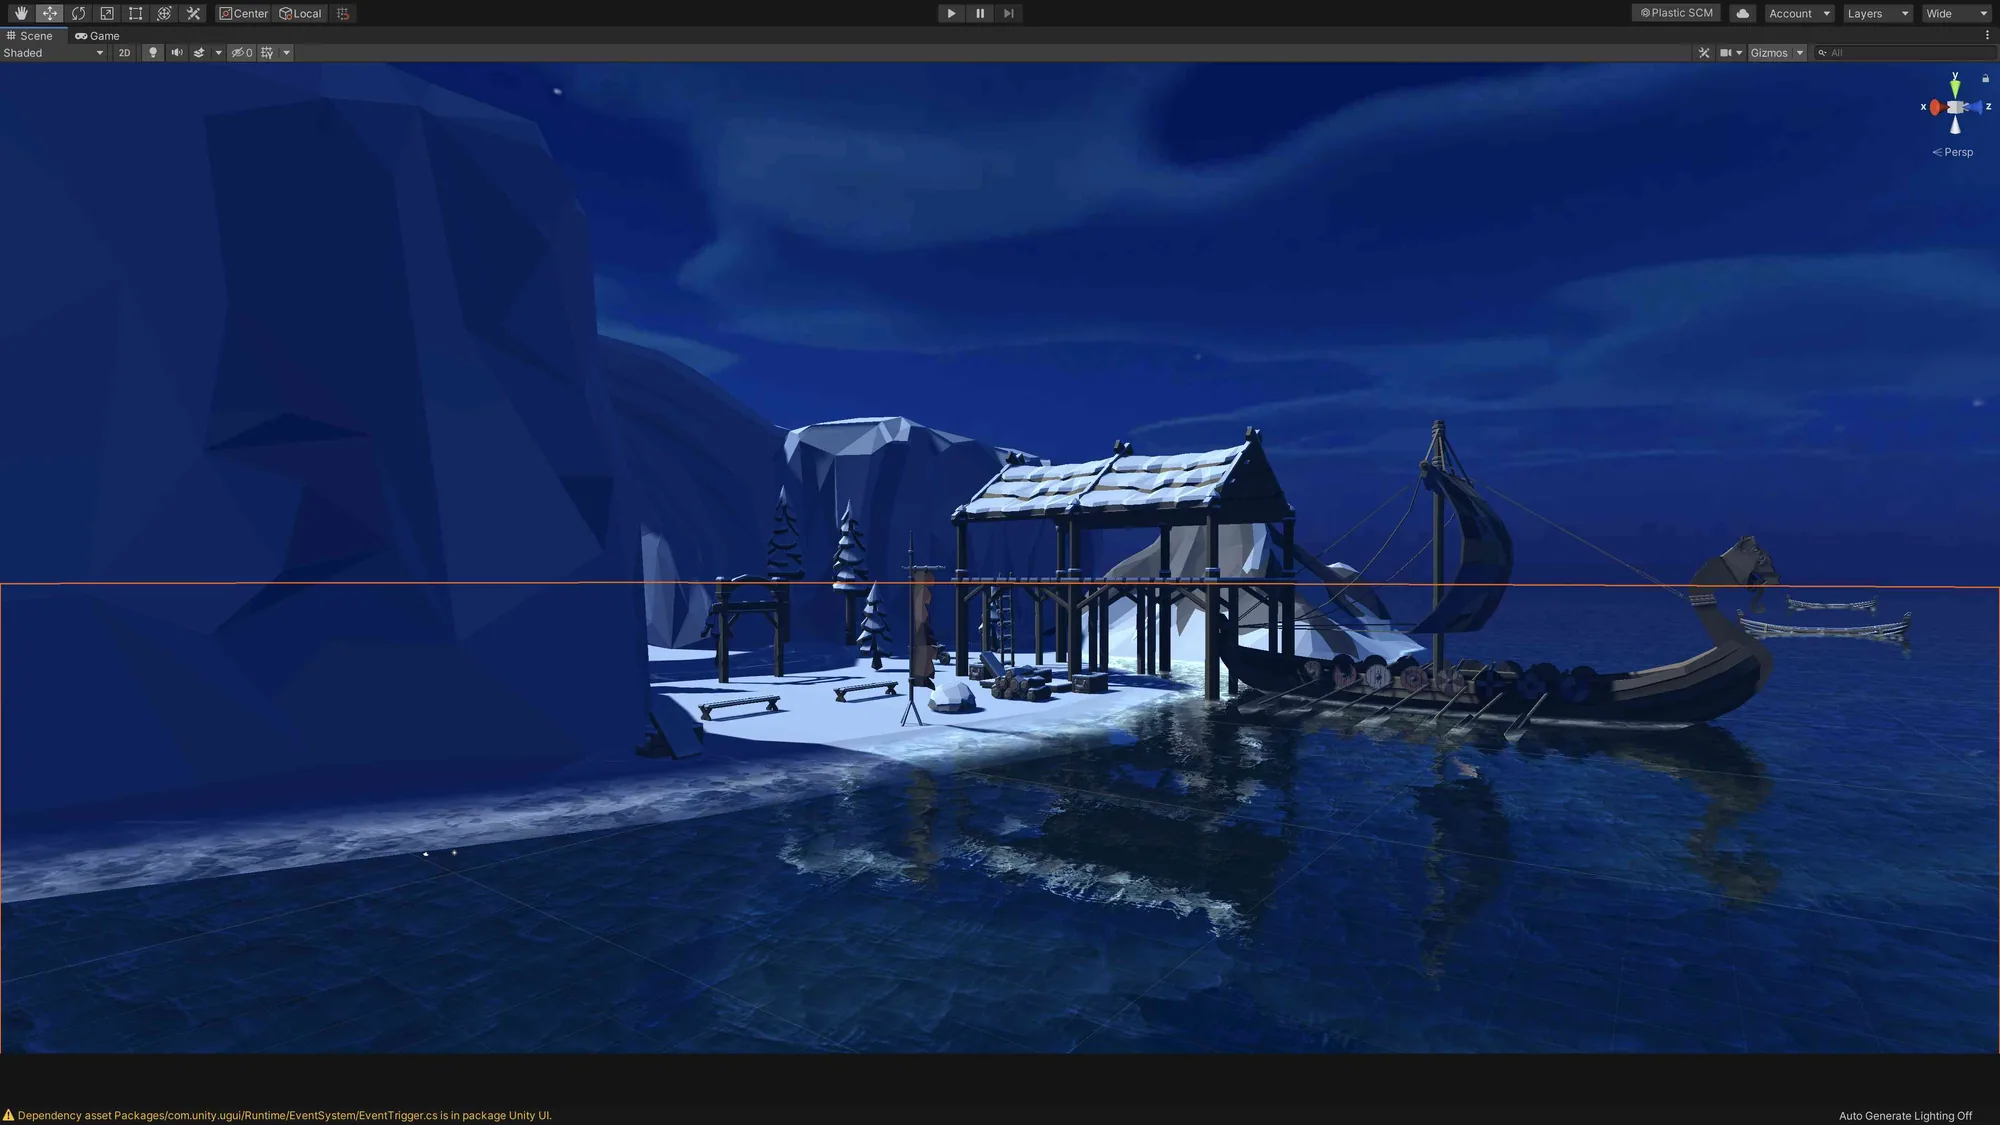Screen dimensions: 2000x1125
Task: Open the Plastic SCM window
Action: pos(1676,13)
